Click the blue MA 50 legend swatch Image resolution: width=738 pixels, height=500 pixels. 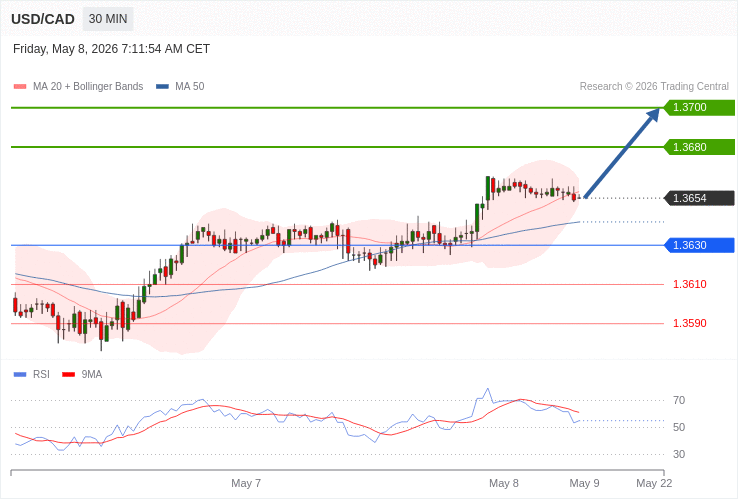162,87
